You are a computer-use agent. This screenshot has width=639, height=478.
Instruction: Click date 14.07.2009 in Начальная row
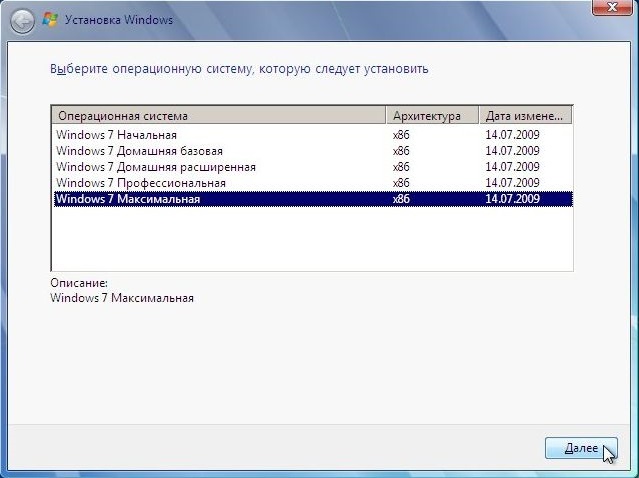pyautogui.click(x=512, y=135)
